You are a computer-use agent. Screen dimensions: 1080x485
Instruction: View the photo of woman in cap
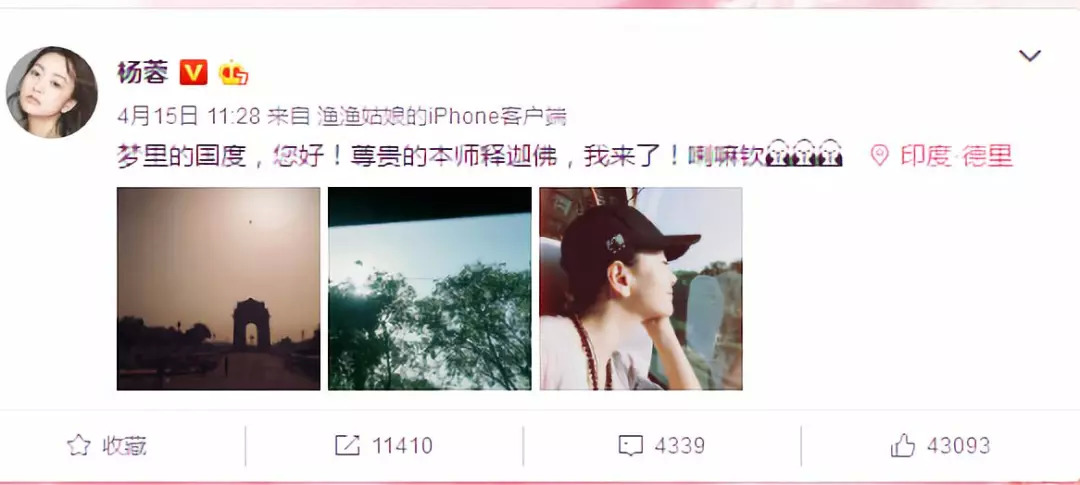(x=641, y=289)
